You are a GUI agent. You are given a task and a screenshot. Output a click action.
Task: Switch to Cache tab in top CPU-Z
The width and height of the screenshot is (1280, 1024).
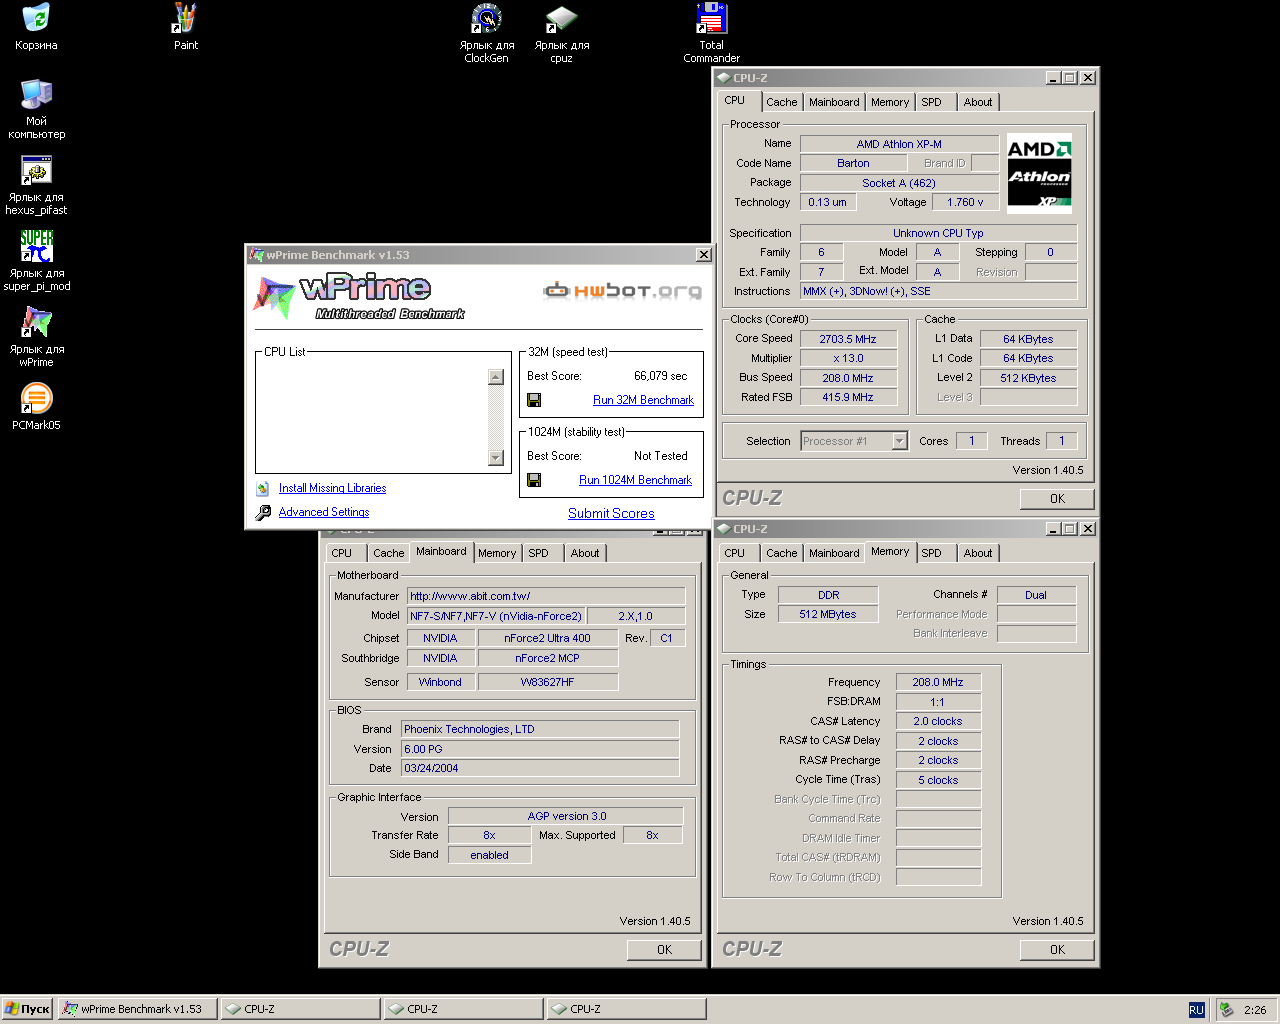point(782,102)
